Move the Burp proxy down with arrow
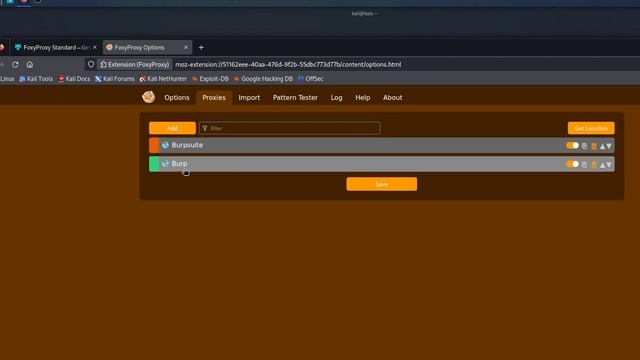Viewport: 640px width, 360px height. click(609, 165)
